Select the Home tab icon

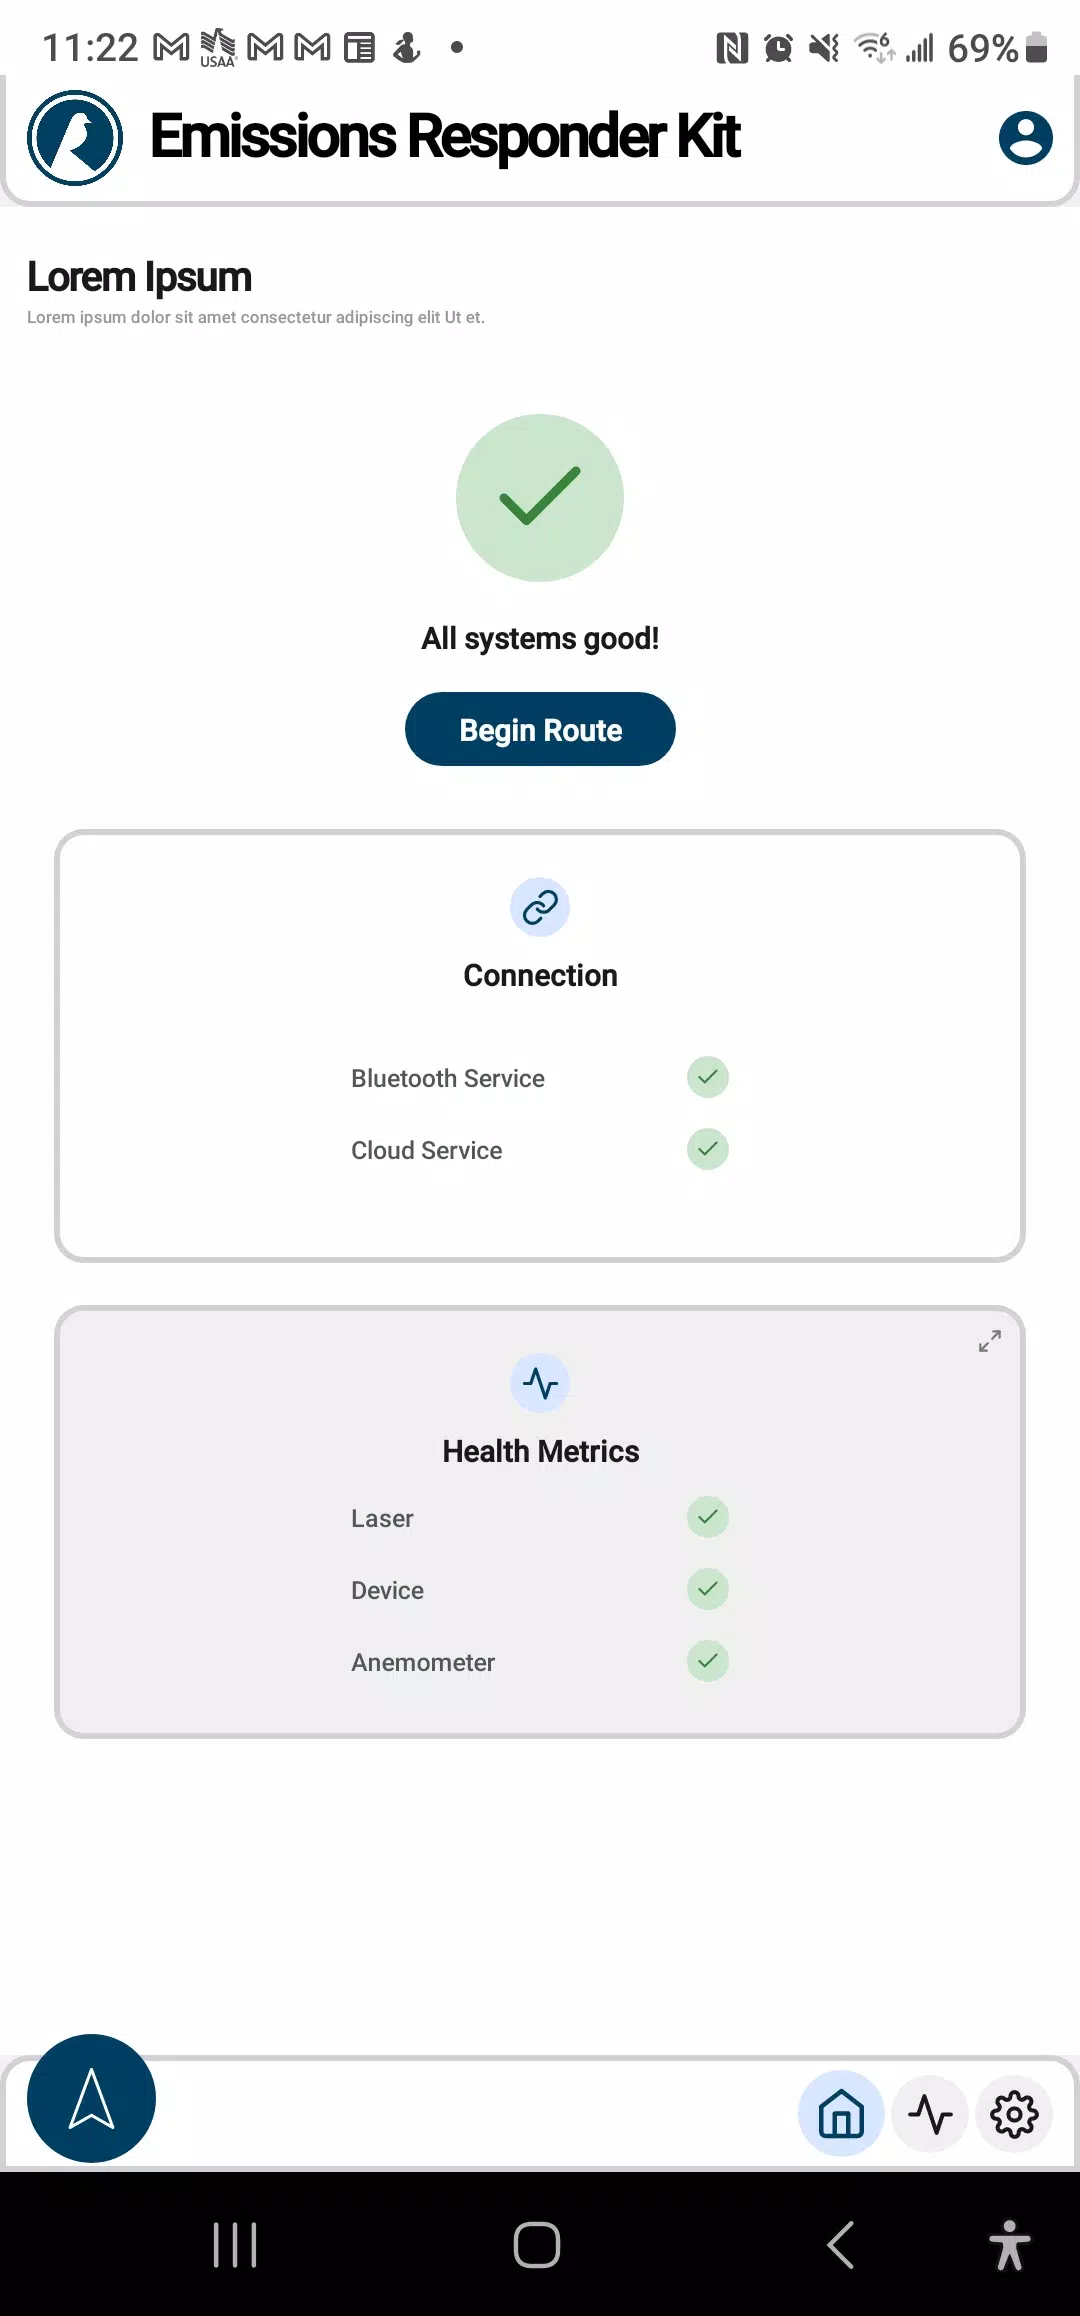pos(841,2114)
